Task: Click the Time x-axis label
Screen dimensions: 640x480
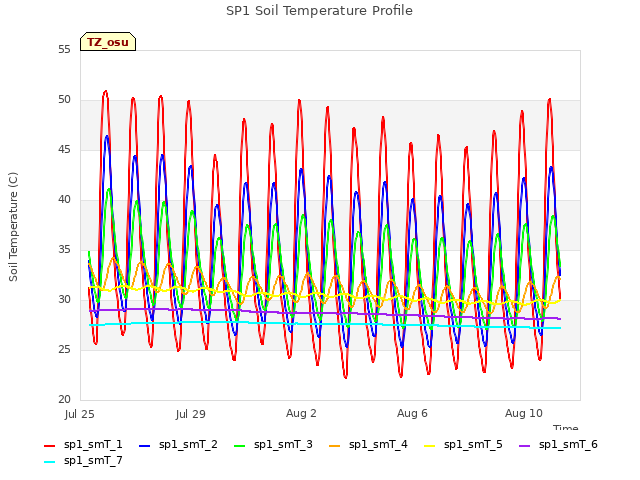Action: [x=566, y=427]
